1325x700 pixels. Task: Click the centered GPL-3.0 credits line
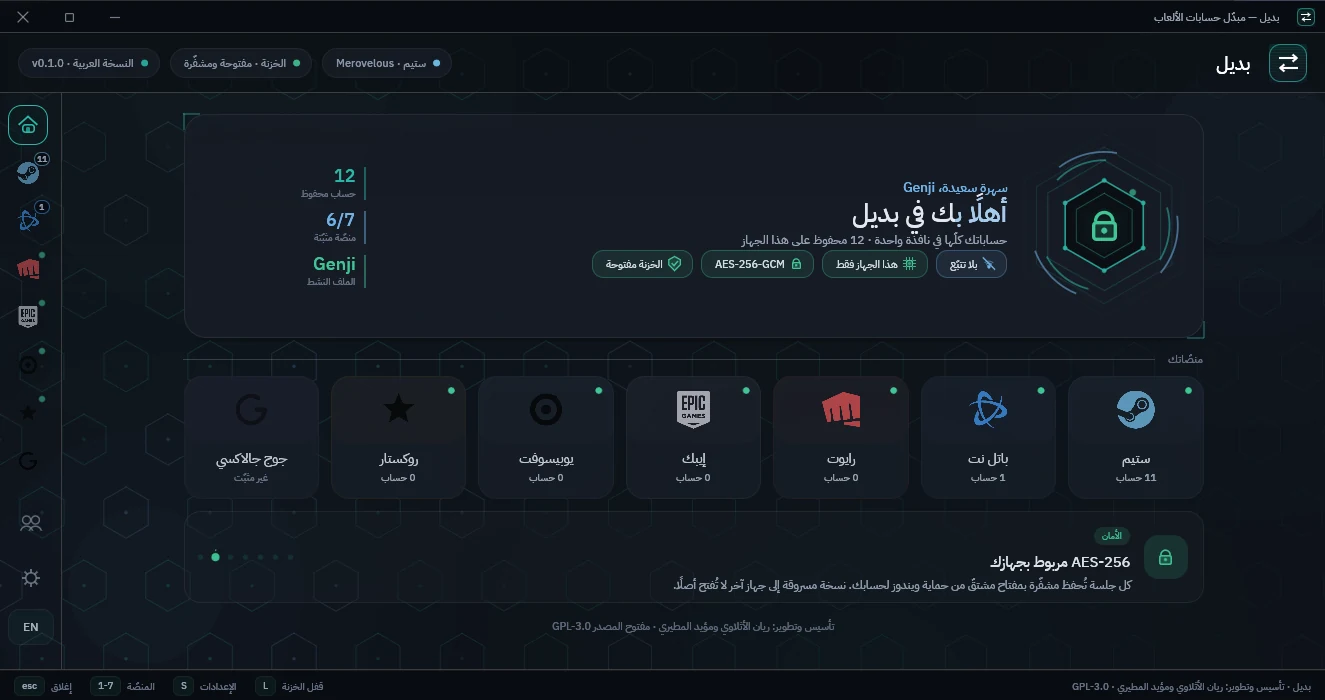click(x=692, y=626)
